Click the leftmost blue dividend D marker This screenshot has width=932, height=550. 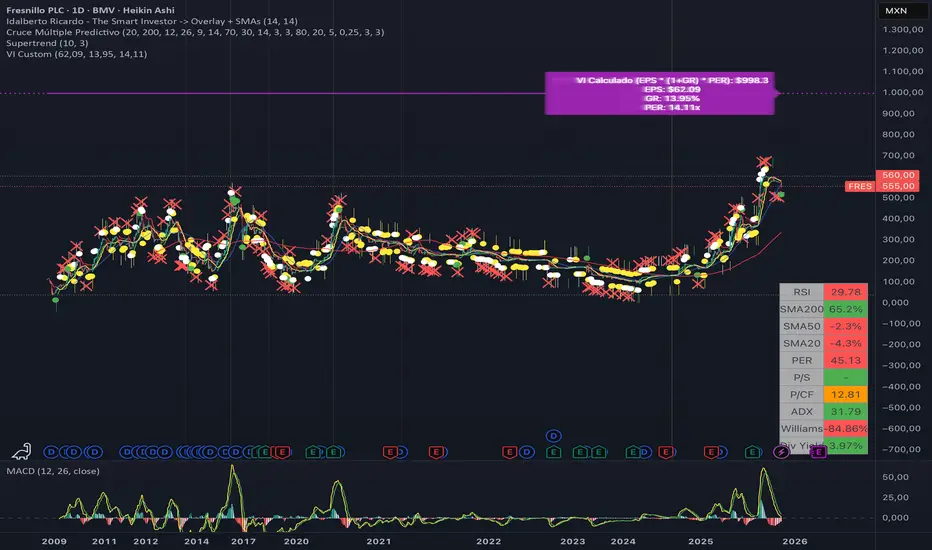[x=51, y=452]
